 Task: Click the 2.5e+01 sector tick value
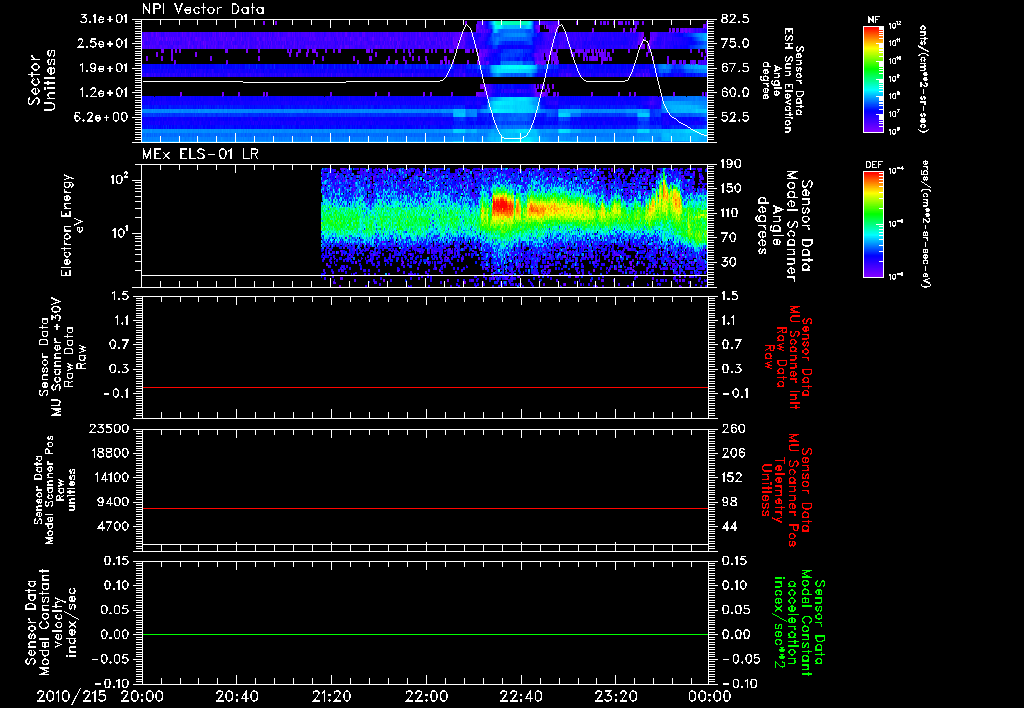105,43
